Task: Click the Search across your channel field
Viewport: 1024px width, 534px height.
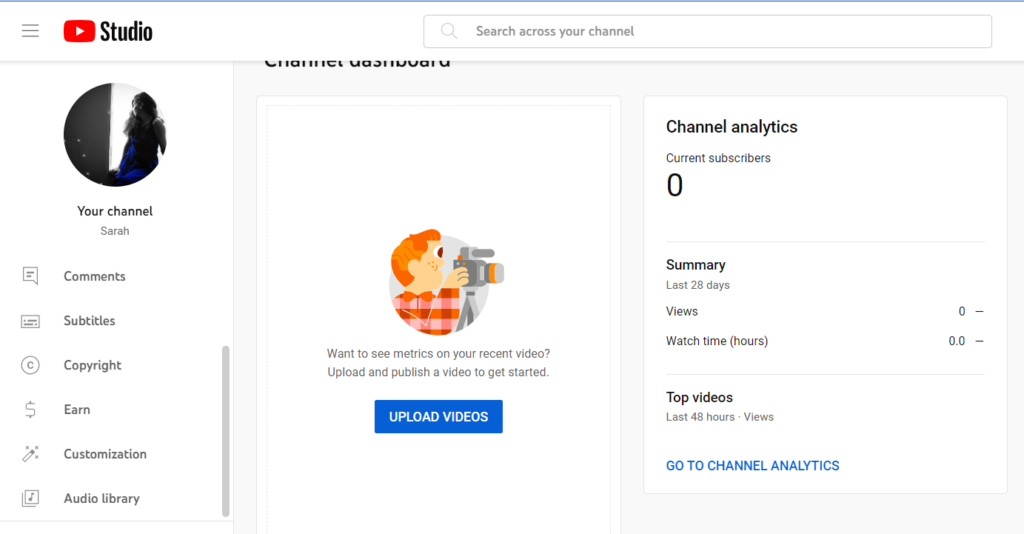Action: 707,31
